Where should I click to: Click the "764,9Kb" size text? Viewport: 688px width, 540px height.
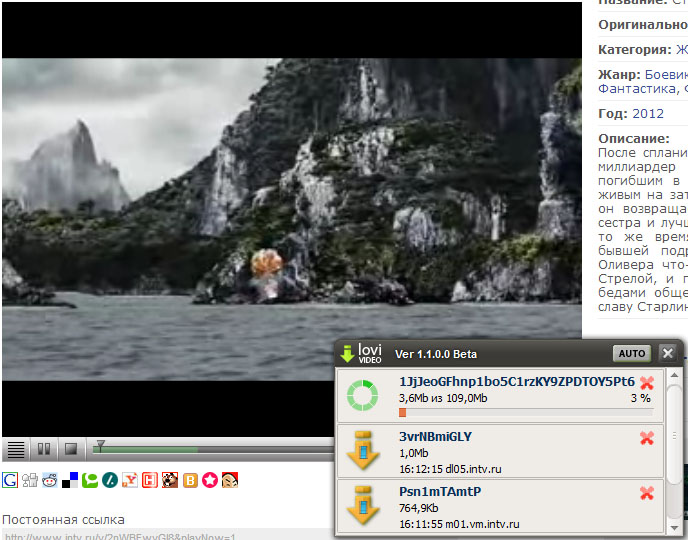coord(419,508)
